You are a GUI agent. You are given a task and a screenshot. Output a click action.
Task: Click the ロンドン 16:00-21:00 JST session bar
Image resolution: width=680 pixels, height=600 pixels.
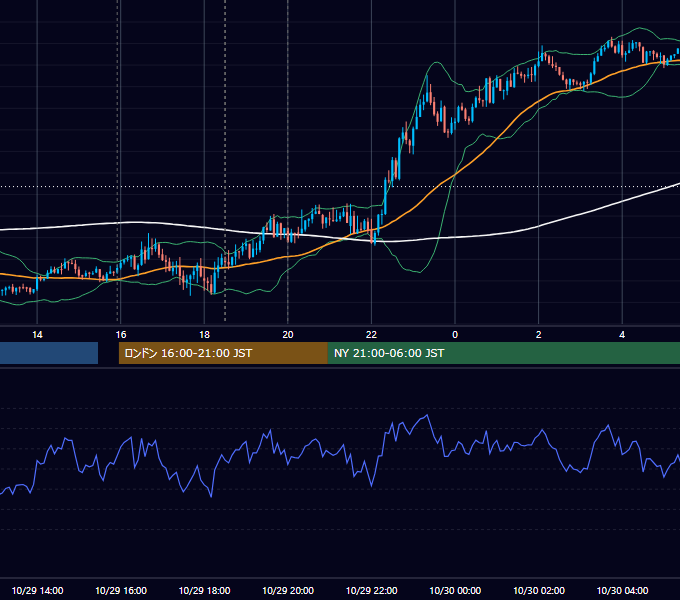click(x=223, y=353)
